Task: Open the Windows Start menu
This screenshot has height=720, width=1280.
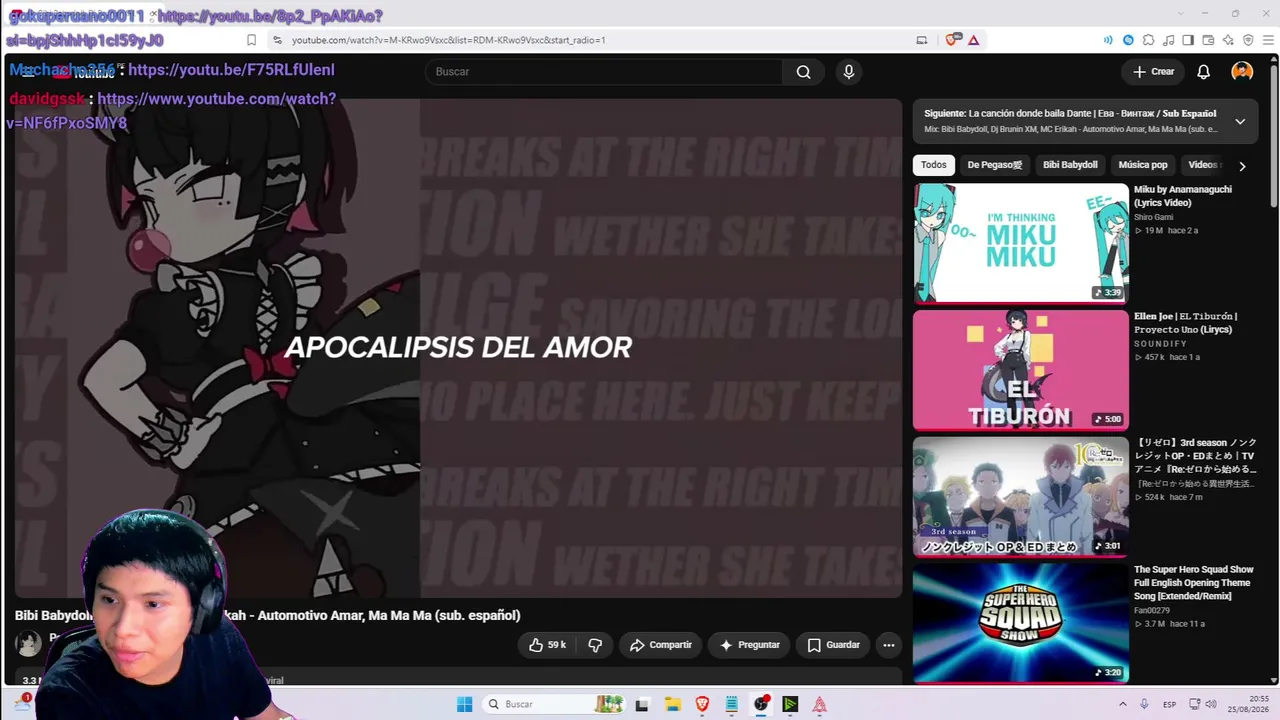Action: [x=464, y=704]
